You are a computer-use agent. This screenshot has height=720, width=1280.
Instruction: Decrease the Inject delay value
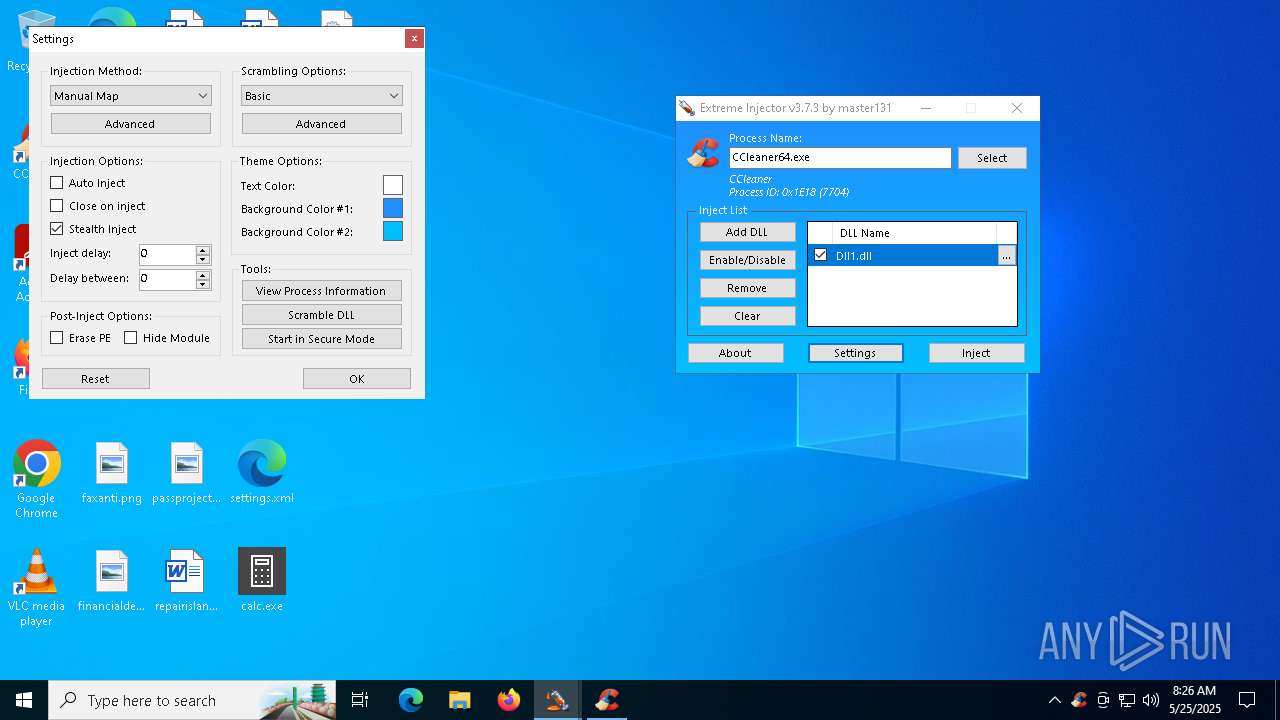pos(203,260)
